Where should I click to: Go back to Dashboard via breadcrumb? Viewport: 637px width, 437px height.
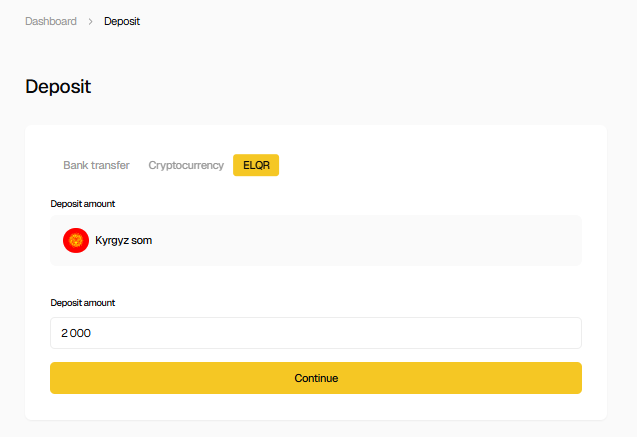pos(51,21)
